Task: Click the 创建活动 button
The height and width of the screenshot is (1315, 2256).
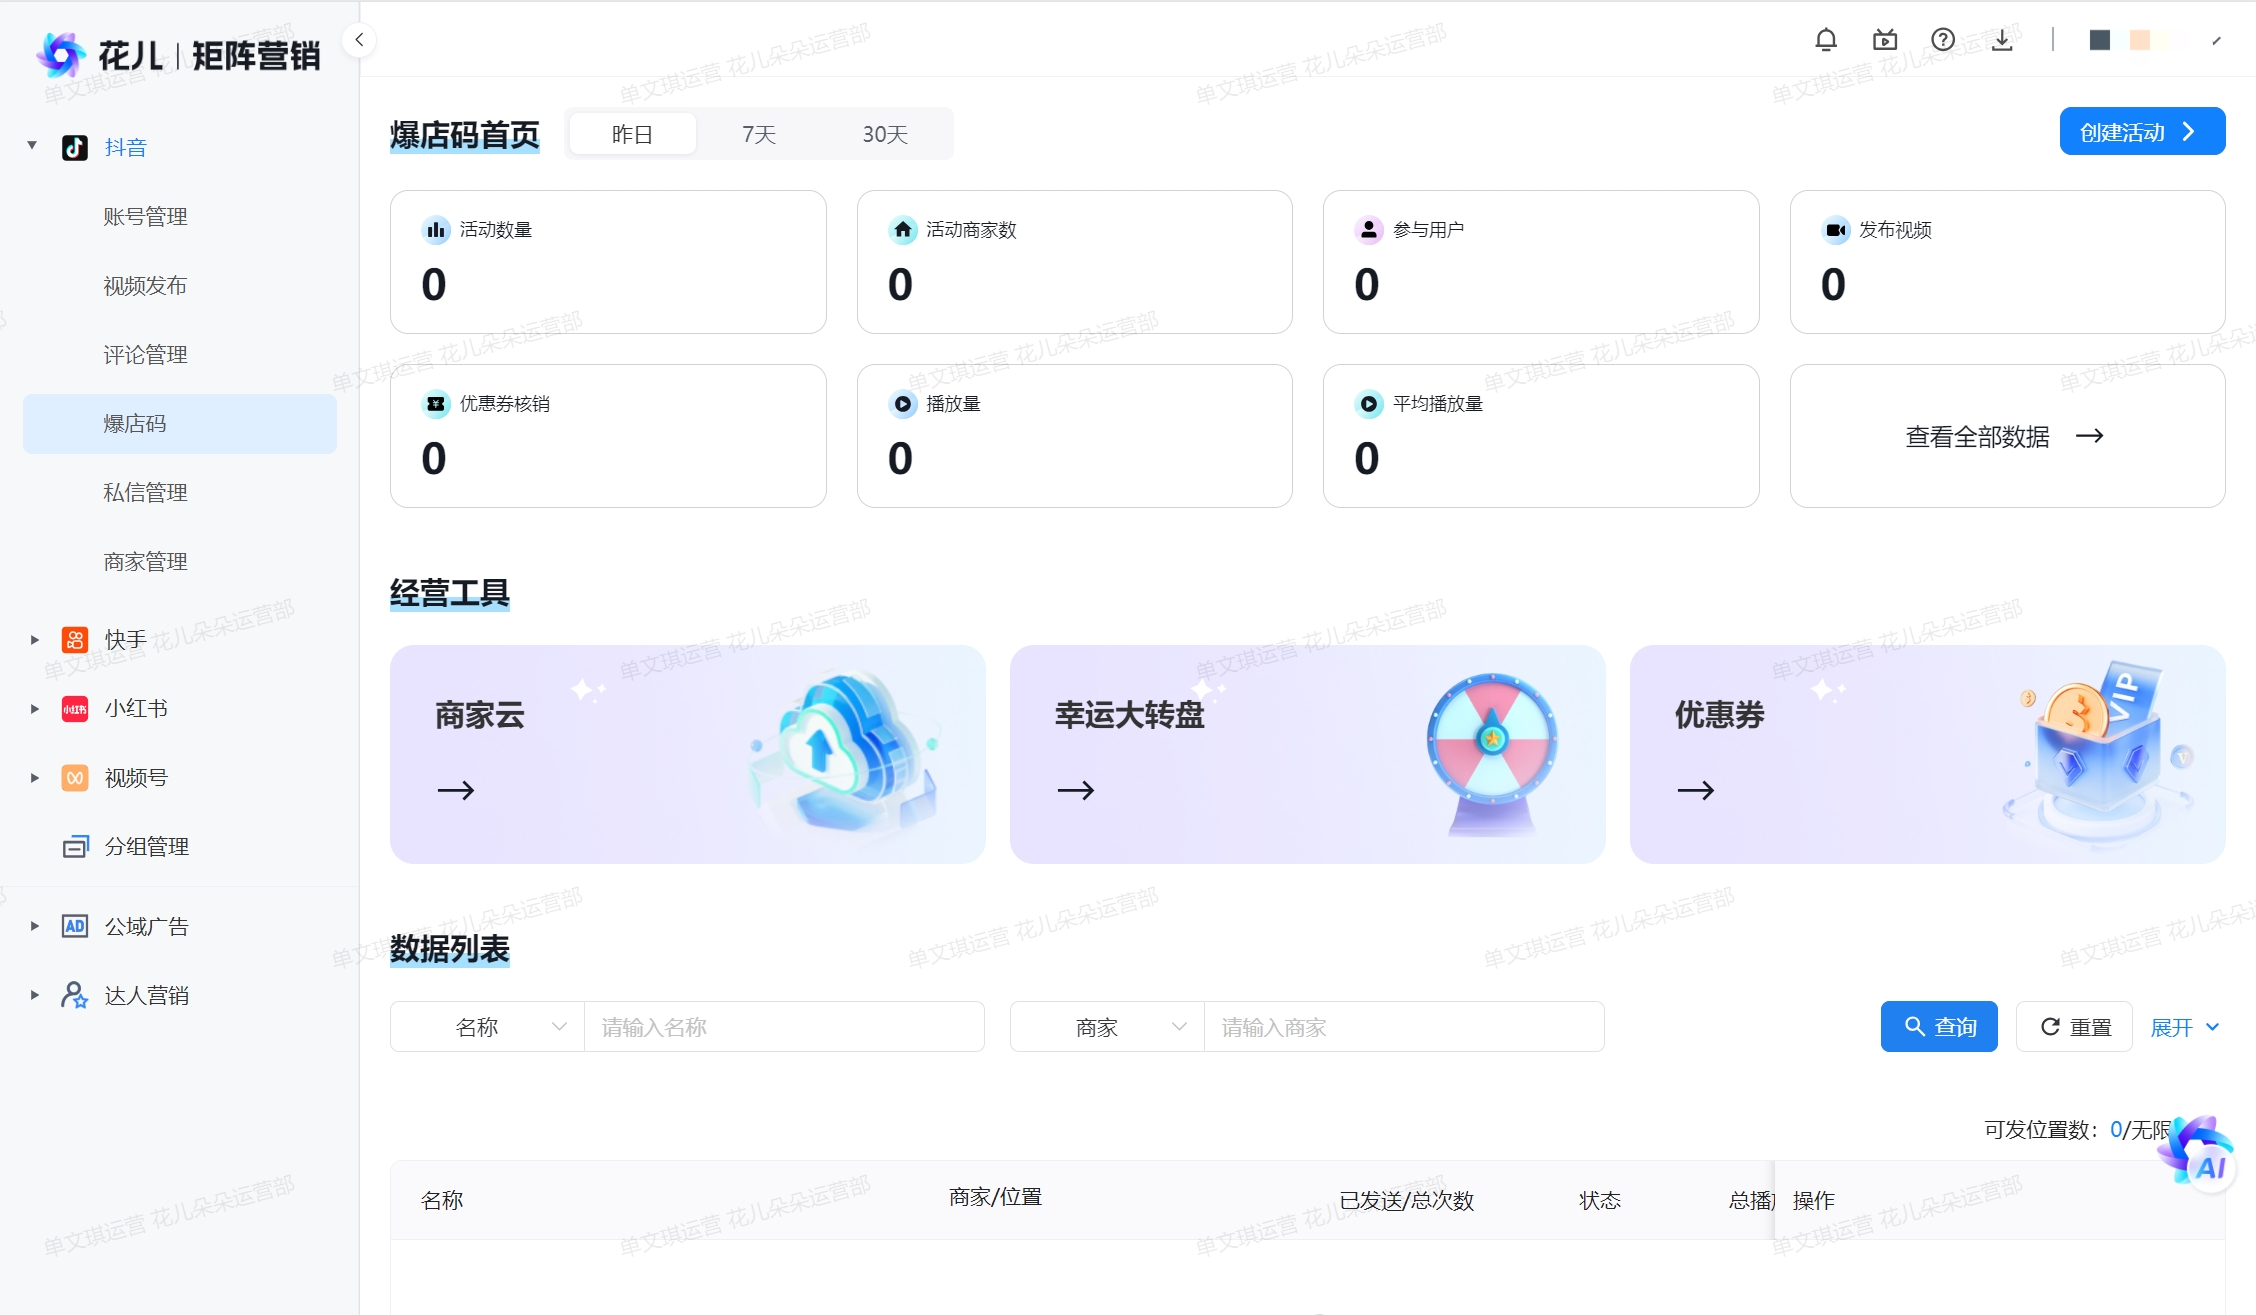Action: (x=2142, y=131)
